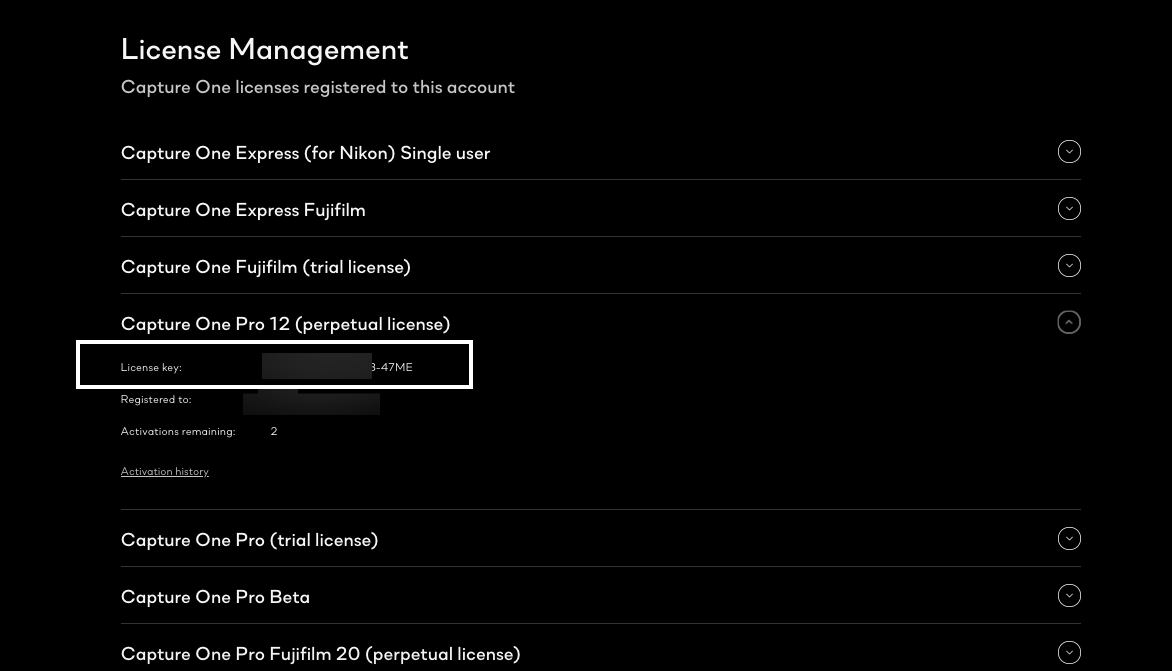1172x671 pixels.
Task: Expand Capture One Pro Beta chevron
Action: coord(1069,596)
